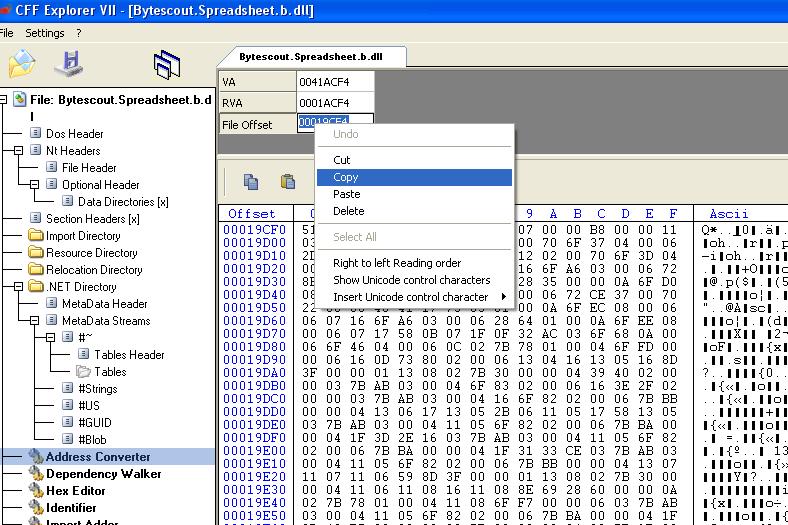Click the Open file toolbar icon

click(x=22, y=64)
